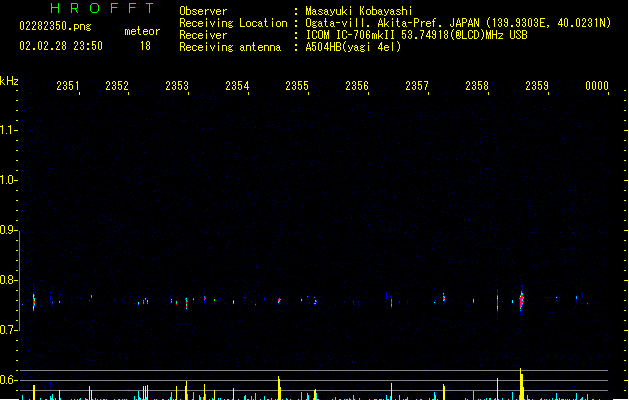The height and width of the screenshot is (400, 629).
Task: Click the 1.1 frequency axis label
Action: [x=7, y=130]
